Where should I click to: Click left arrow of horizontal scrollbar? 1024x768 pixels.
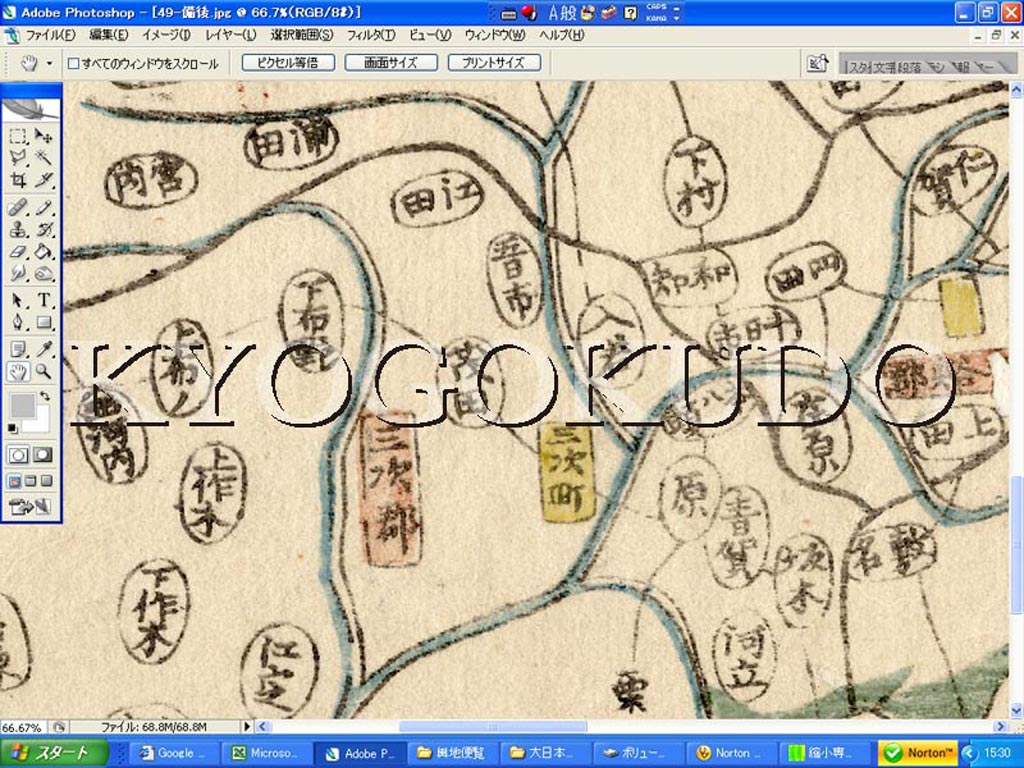[x=263, y=726]
